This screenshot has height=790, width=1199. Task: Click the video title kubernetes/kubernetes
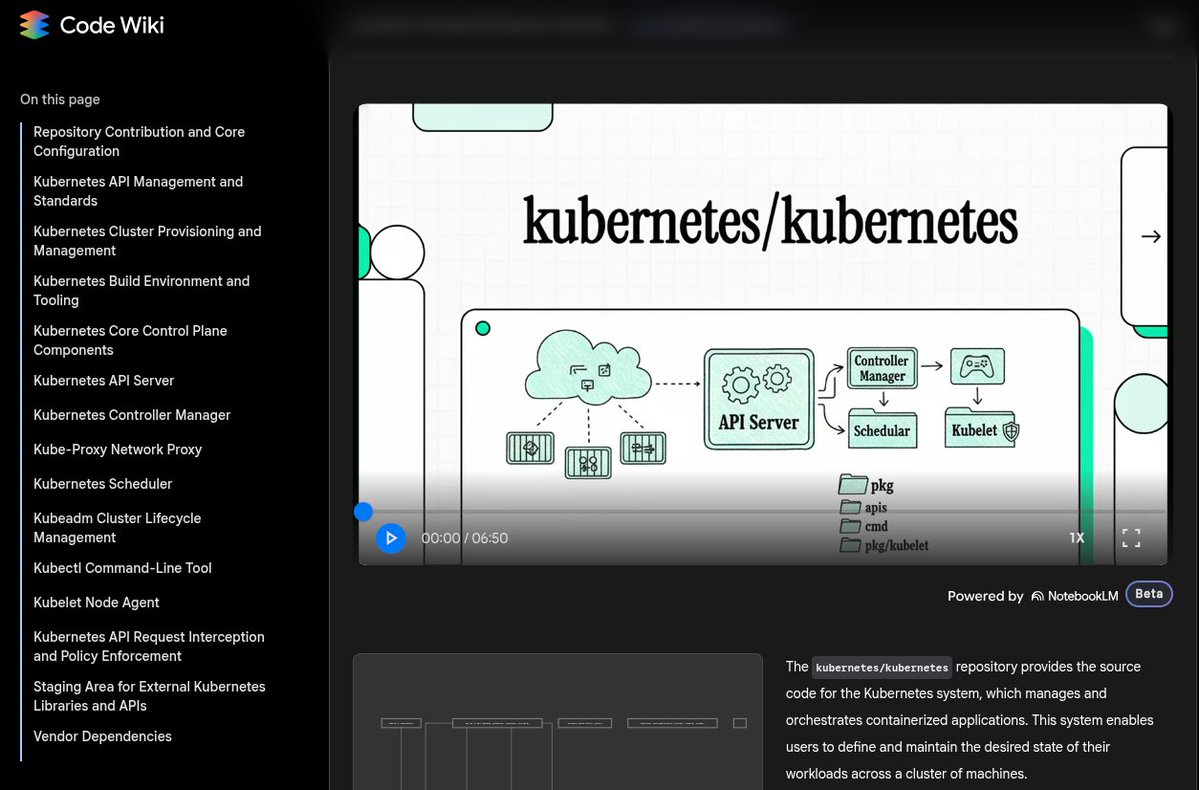[x=770, y=222]
